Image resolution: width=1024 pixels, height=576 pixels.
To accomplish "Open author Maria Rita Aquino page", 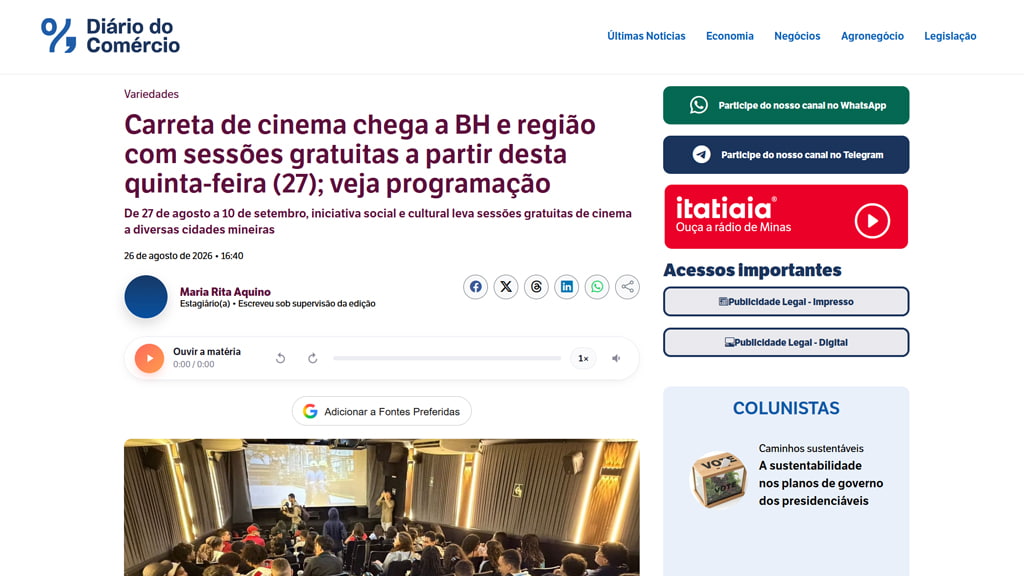I will click(x=225, y=292).
